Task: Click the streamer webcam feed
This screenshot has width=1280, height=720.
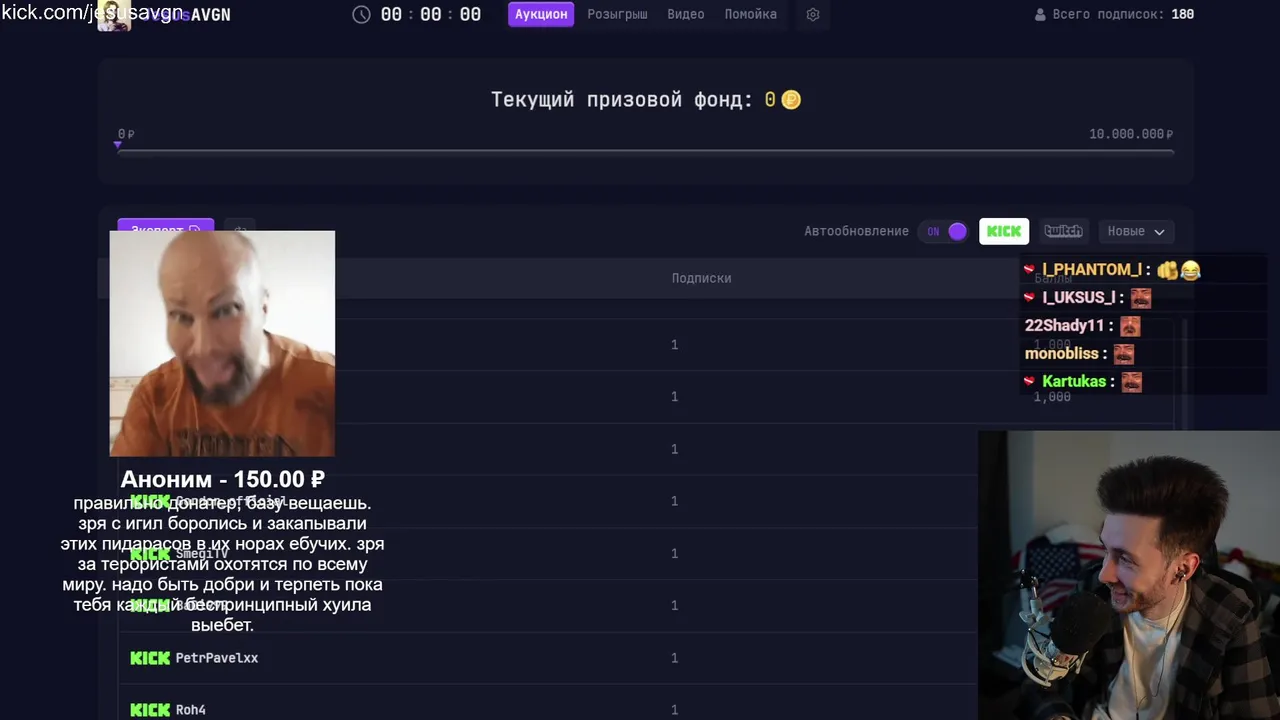Action: click(x=1129, y=575)
